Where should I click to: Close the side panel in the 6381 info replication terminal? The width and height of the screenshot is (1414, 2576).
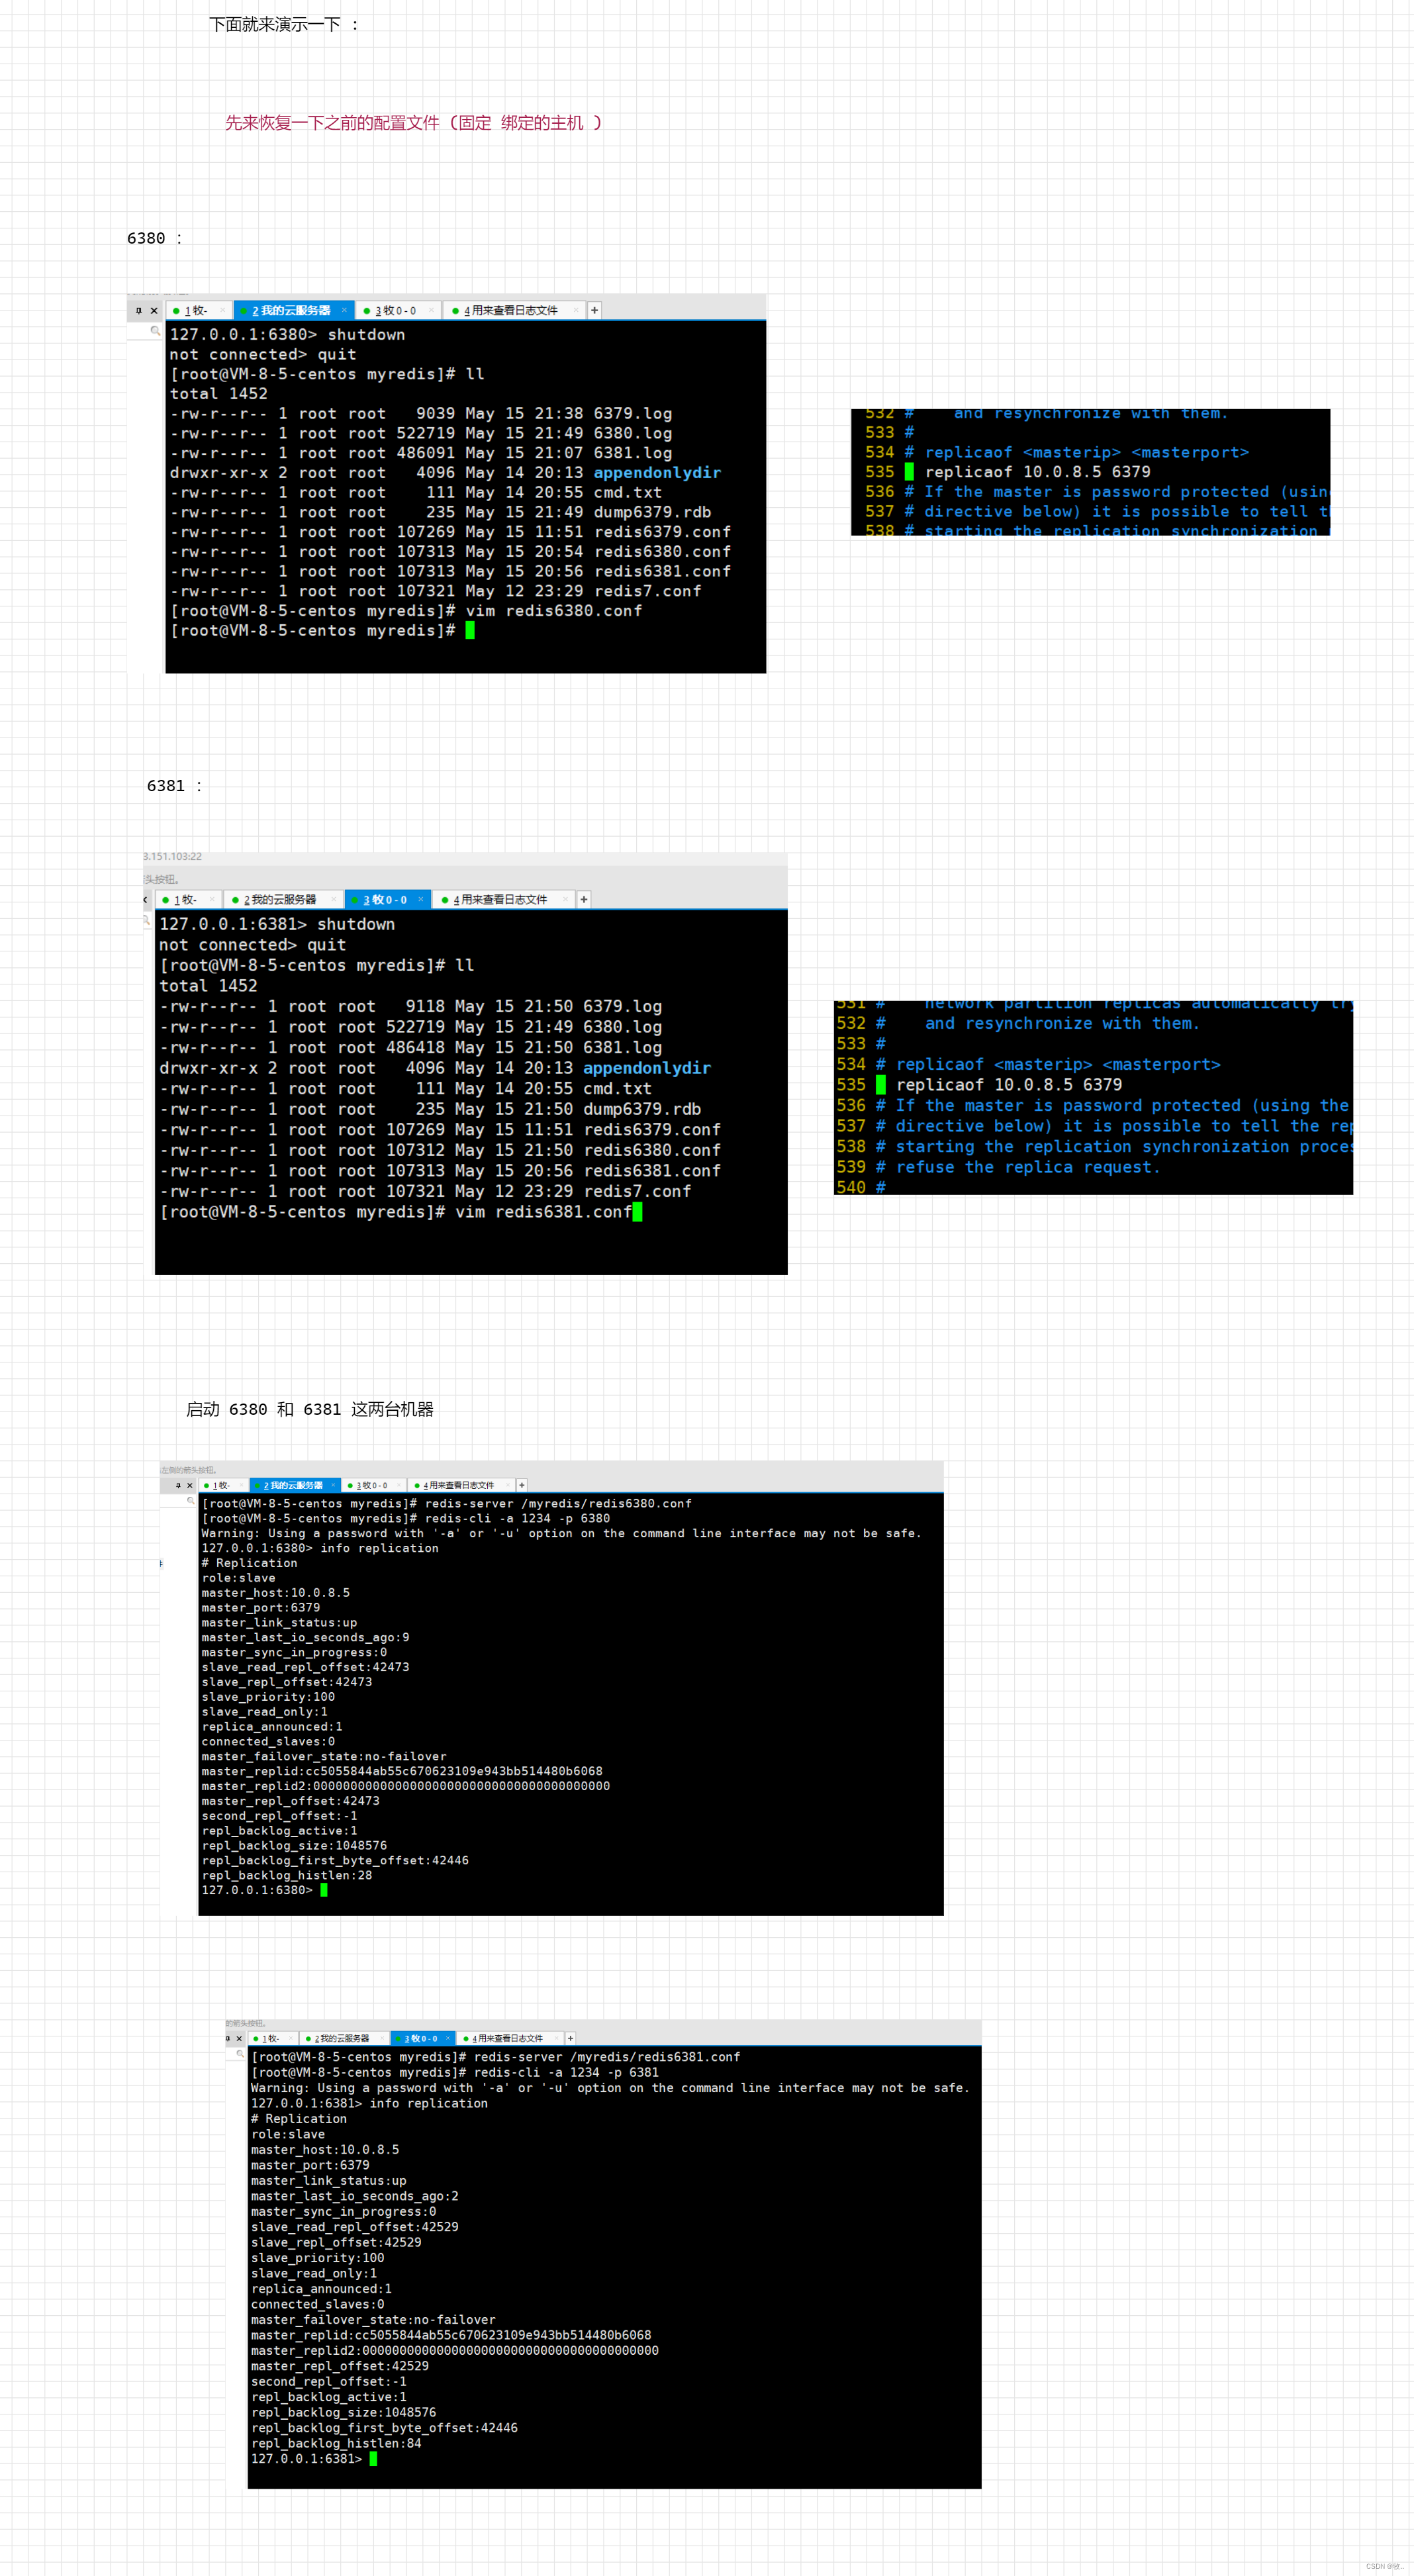(x=239, y=2039)
